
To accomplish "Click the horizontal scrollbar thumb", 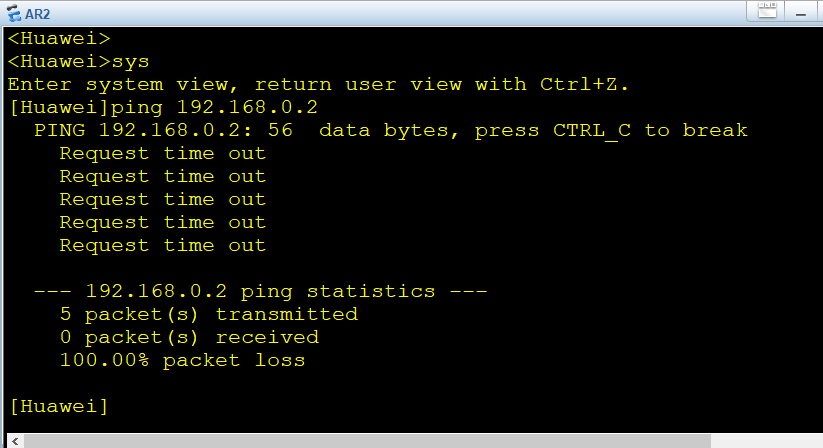I will click(367, 441).
